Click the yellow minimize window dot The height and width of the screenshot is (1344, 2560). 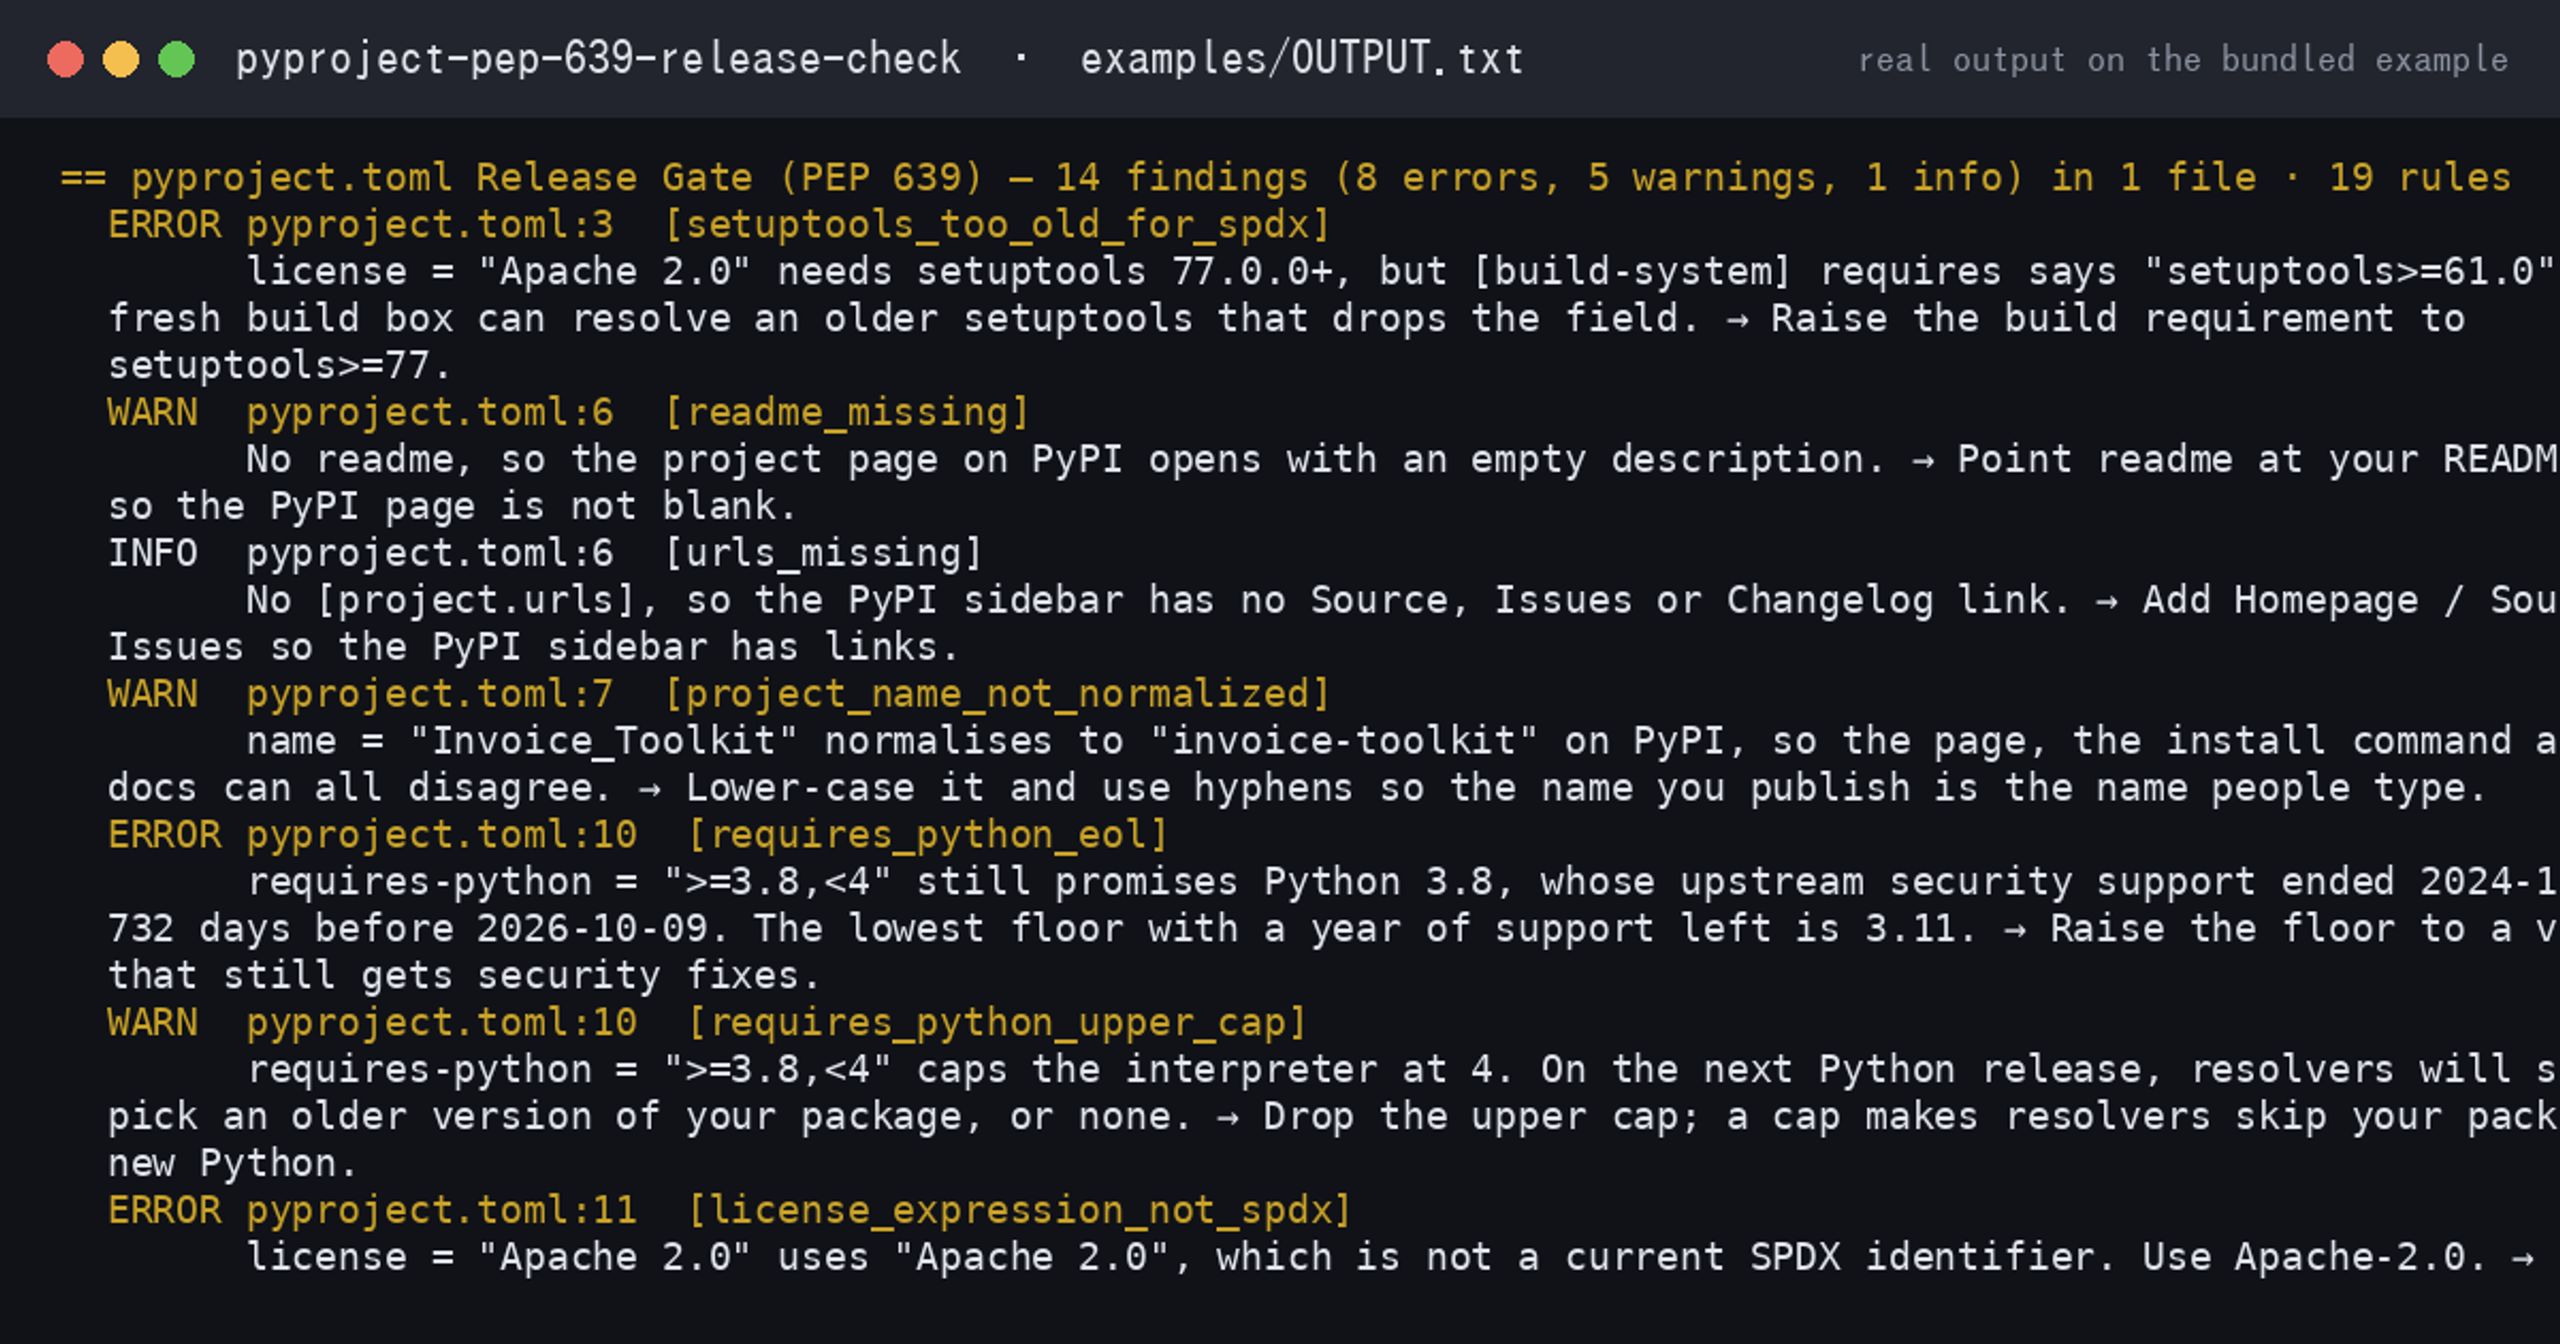pyautogui.click(x=121, y=59)
